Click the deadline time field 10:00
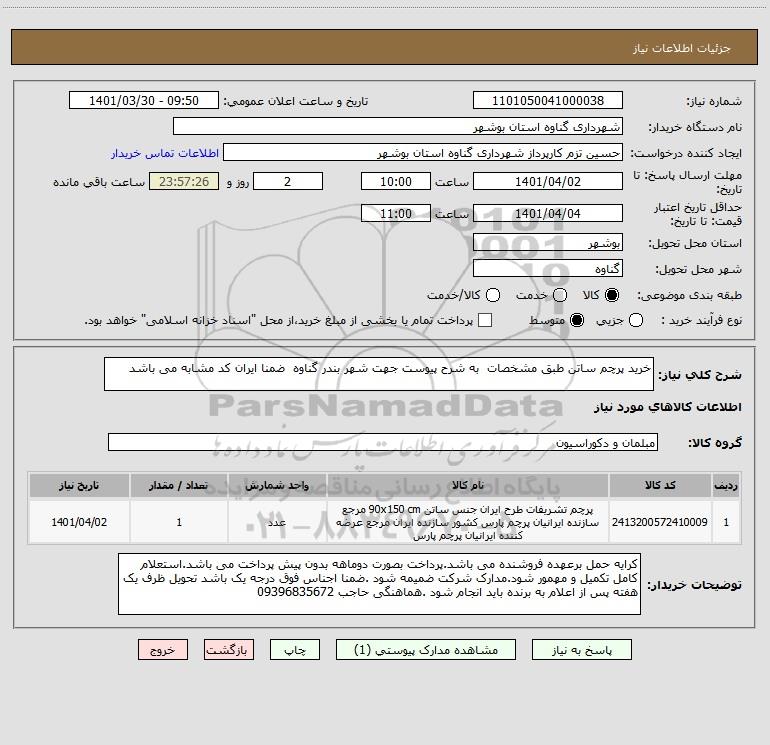 [x=396, y=181]
